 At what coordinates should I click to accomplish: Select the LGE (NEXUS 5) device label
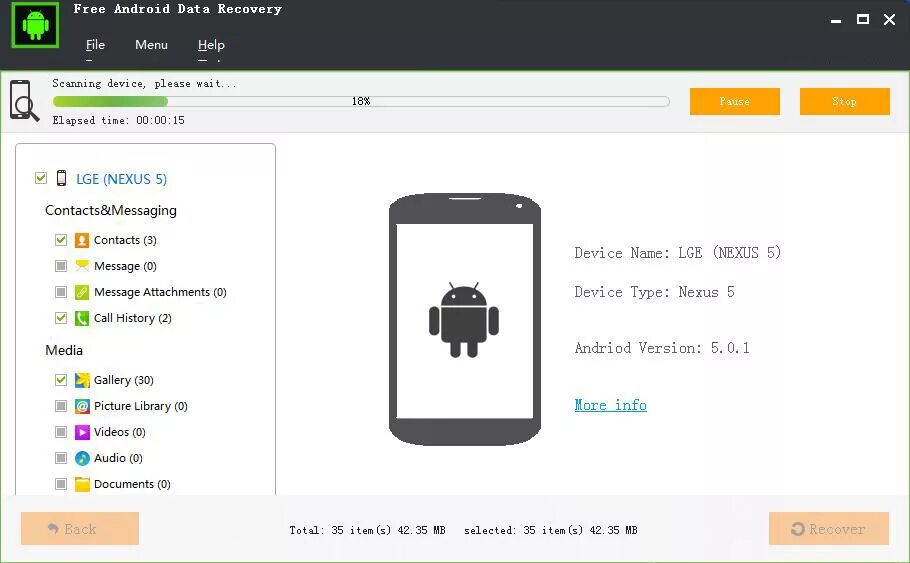coord(121,179)
